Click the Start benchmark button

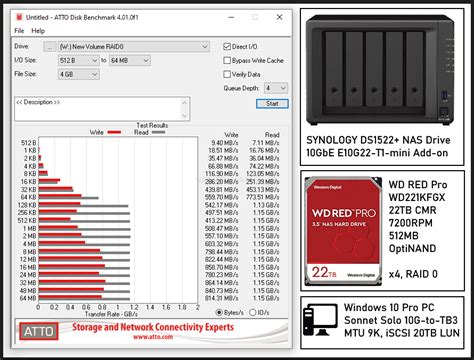point(272,103)
